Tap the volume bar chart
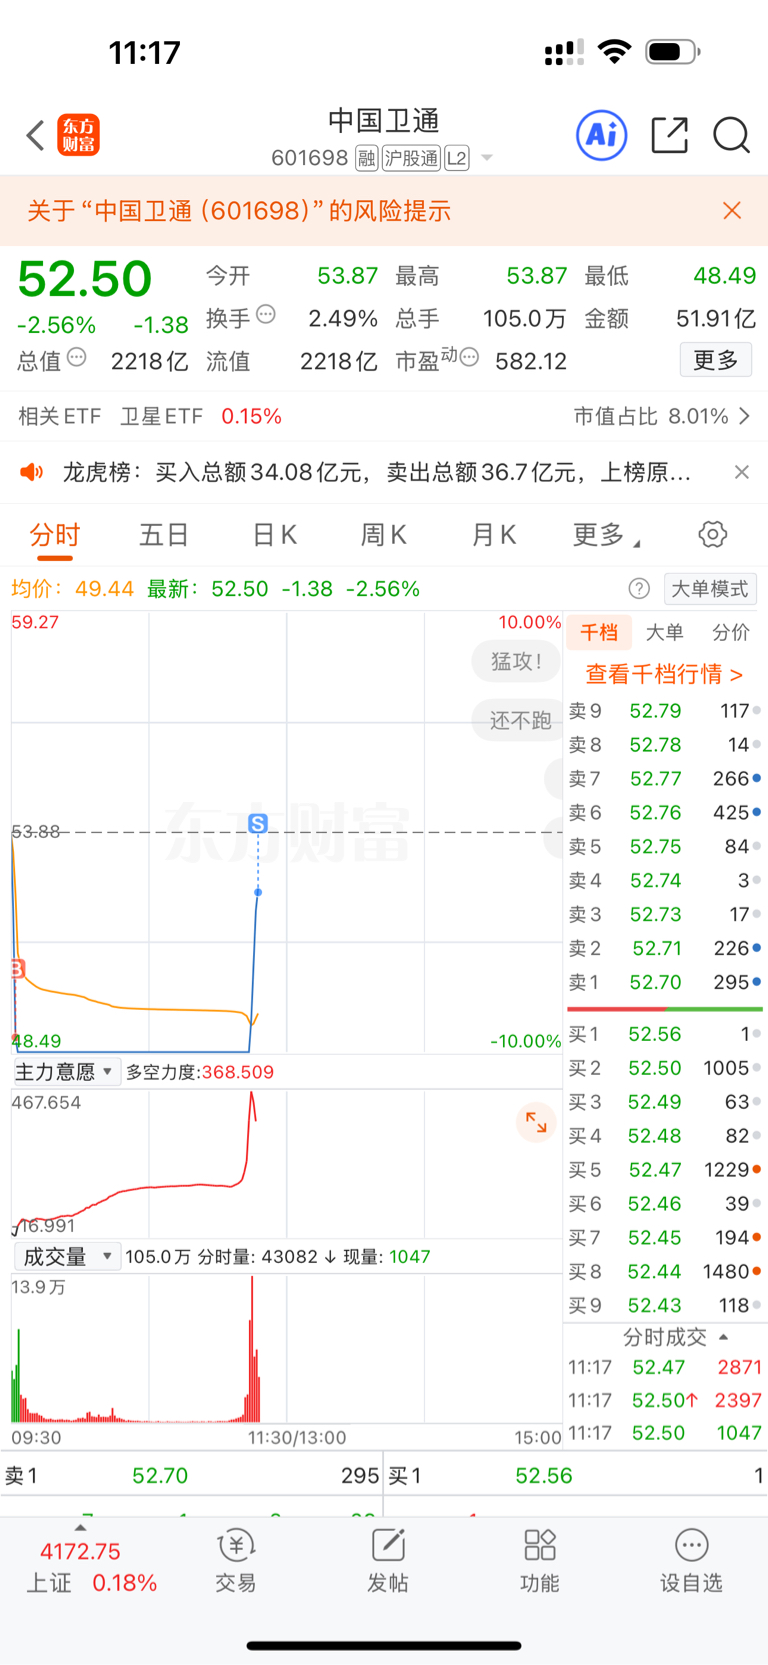768x1665 pixels. (287, 1349)
